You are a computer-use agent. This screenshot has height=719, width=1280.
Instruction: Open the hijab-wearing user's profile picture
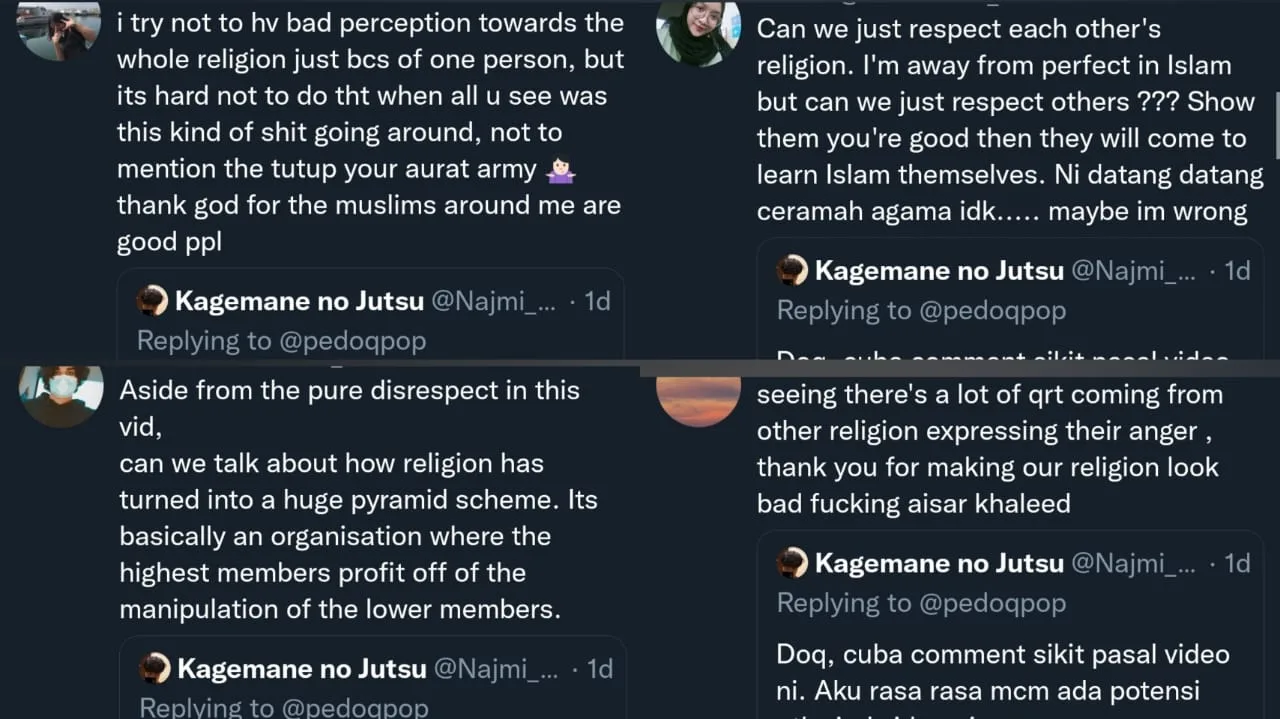point(698,32)
